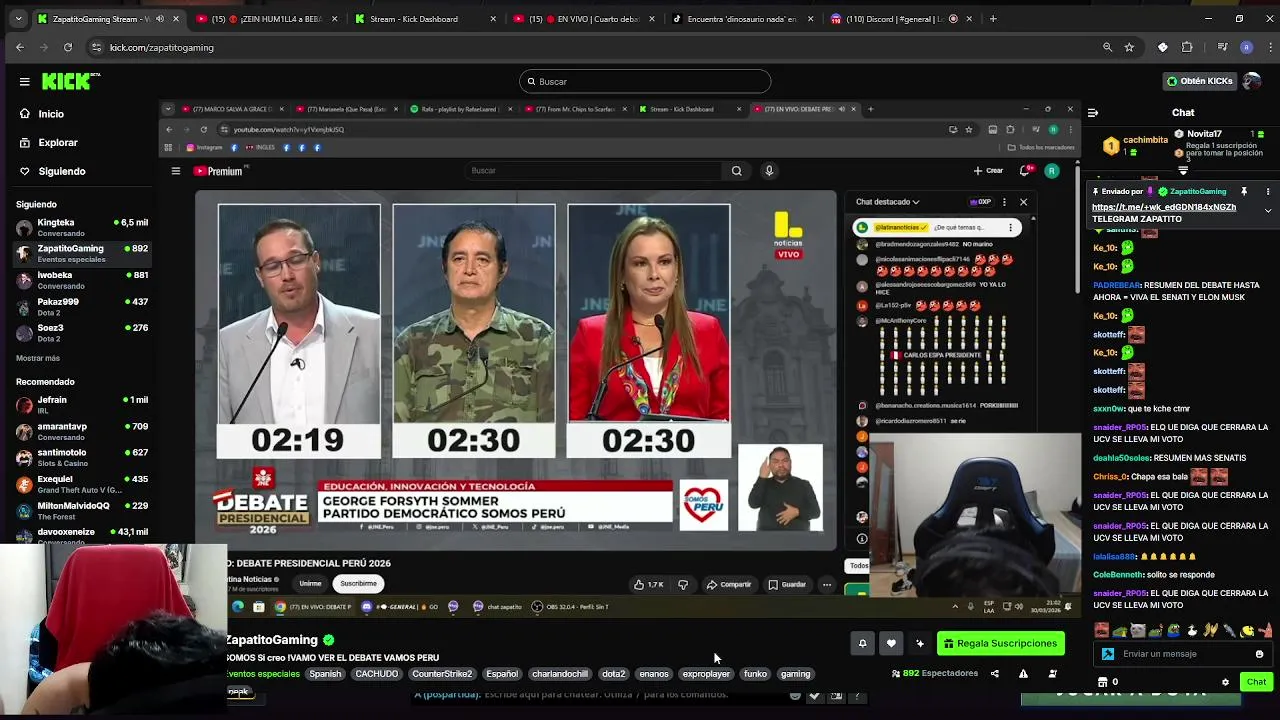1280x720 pixels.
Task: Click the Obtén KICKs button
Action: coord(1199,81)
